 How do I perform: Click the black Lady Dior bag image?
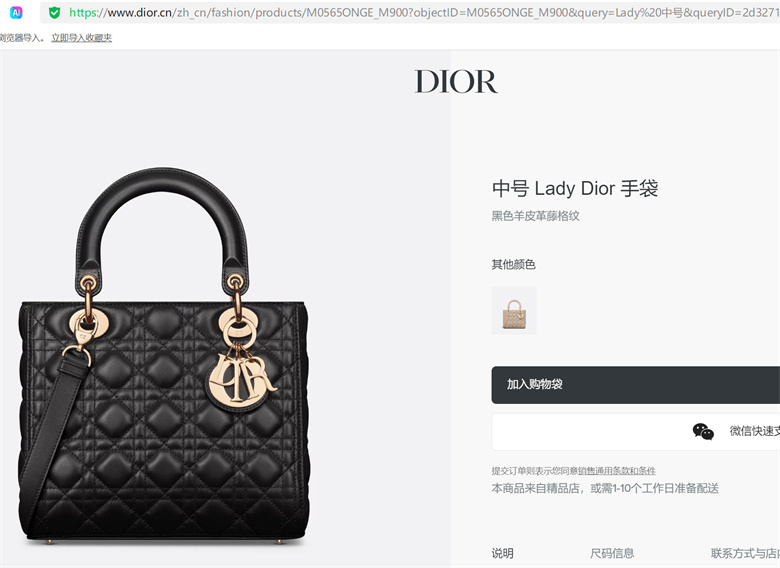point(163,356)
